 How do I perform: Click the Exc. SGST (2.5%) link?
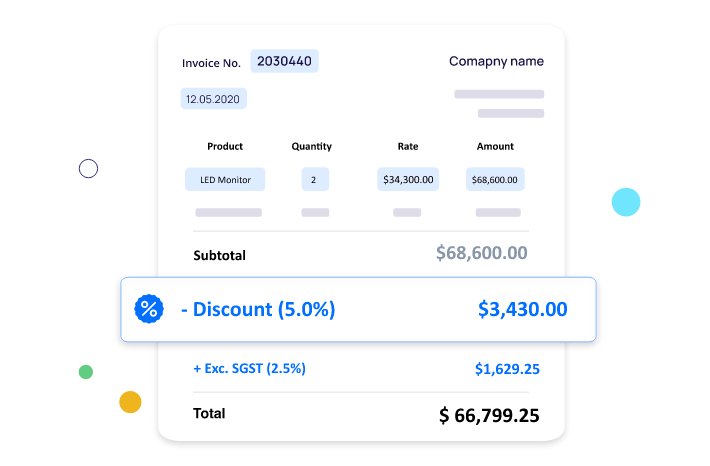click(249, 369)
